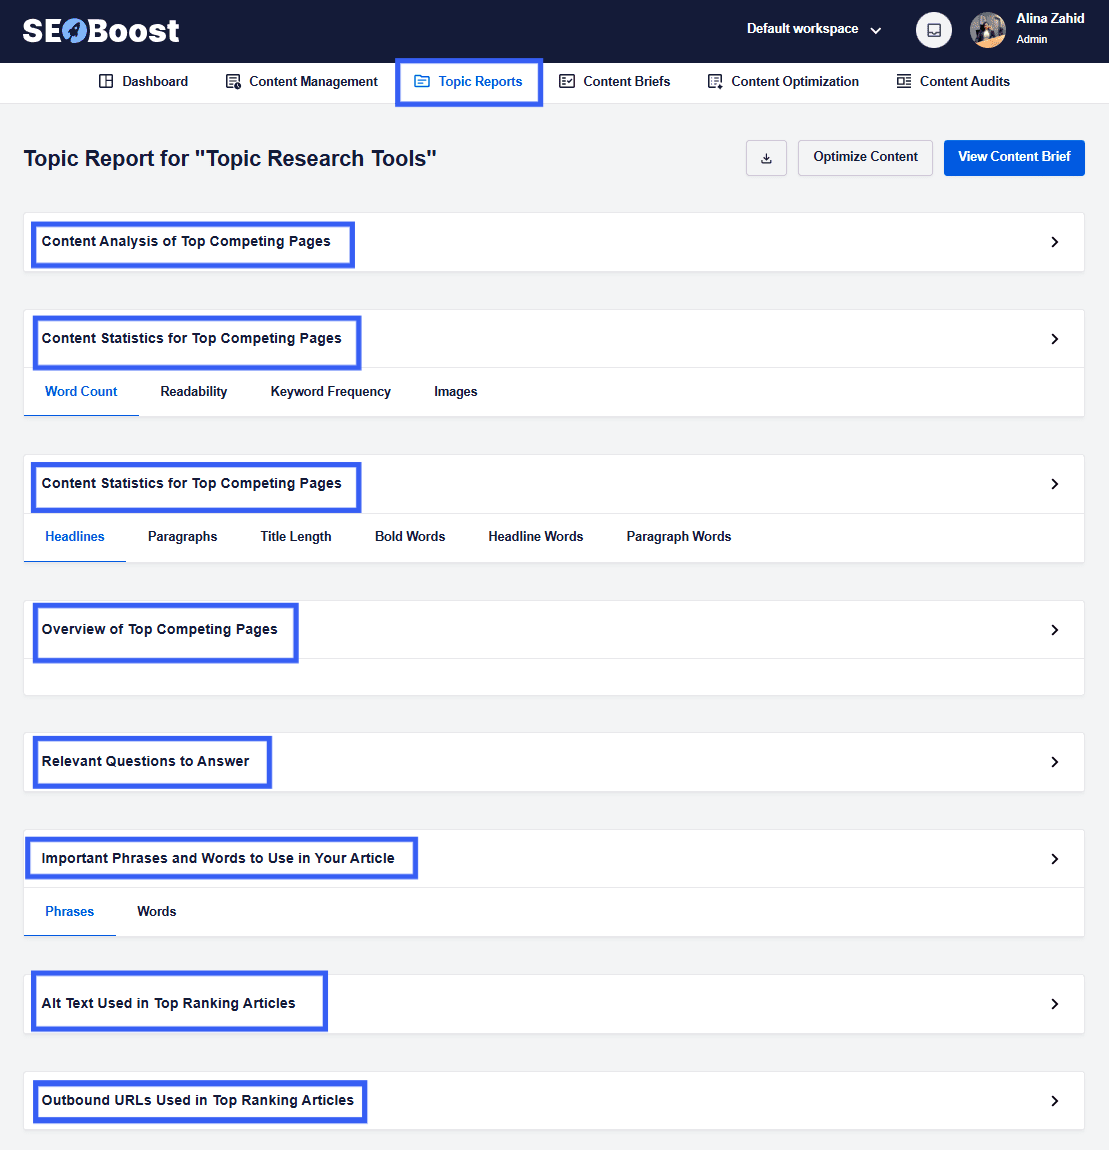Switch to the Paragraphs tab
Viewport: 1109px width, 1150px height.
click(183, 537)
